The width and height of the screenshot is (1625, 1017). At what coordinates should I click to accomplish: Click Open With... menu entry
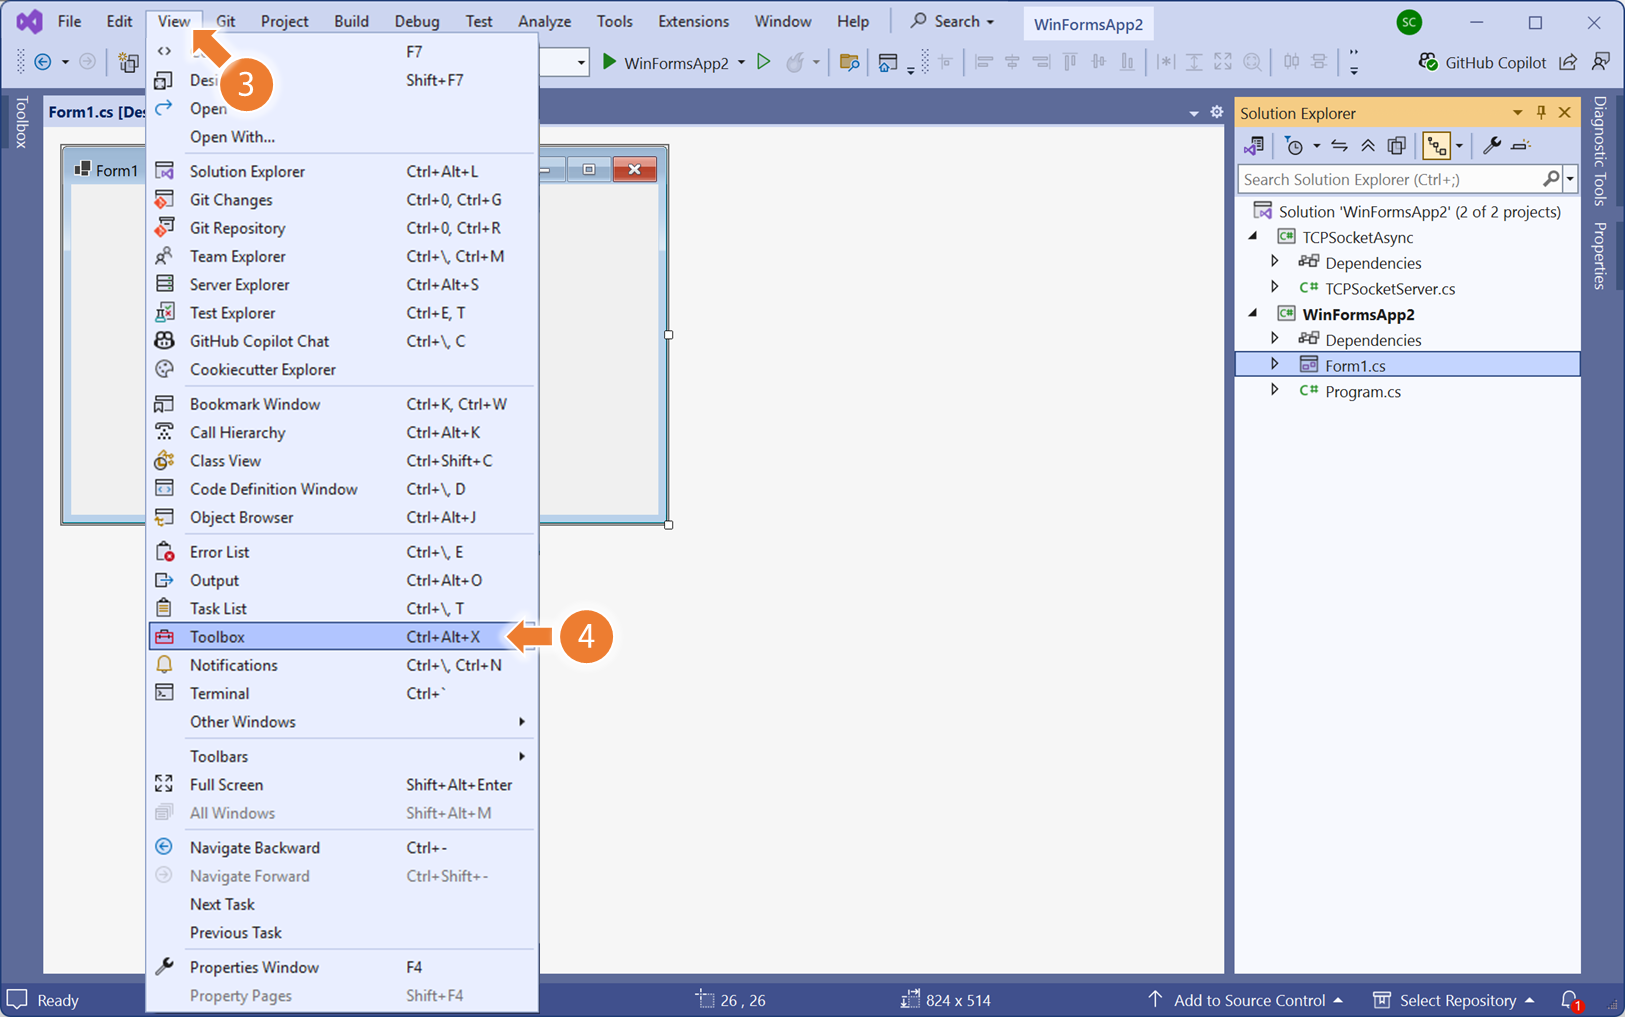(342, 137)
